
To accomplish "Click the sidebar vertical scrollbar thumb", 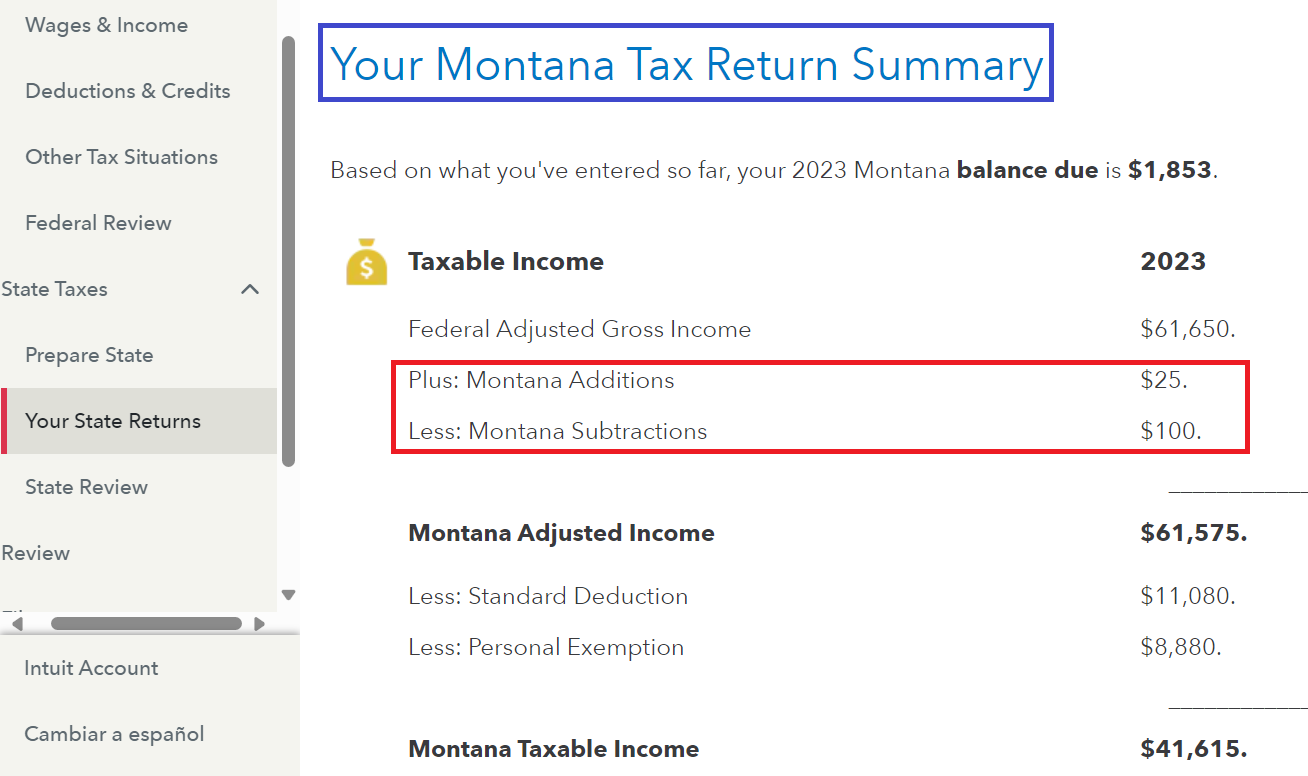I will point(289,252).
